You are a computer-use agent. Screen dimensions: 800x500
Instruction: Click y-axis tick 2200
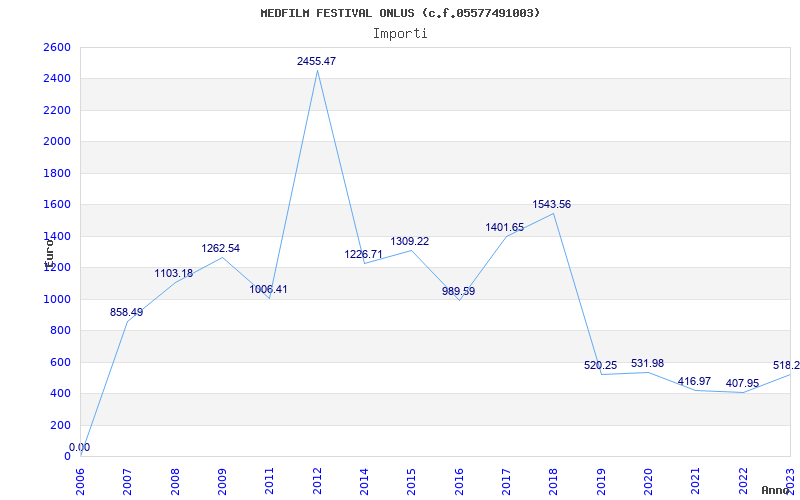pyautogui.click(x=57, y=110)
